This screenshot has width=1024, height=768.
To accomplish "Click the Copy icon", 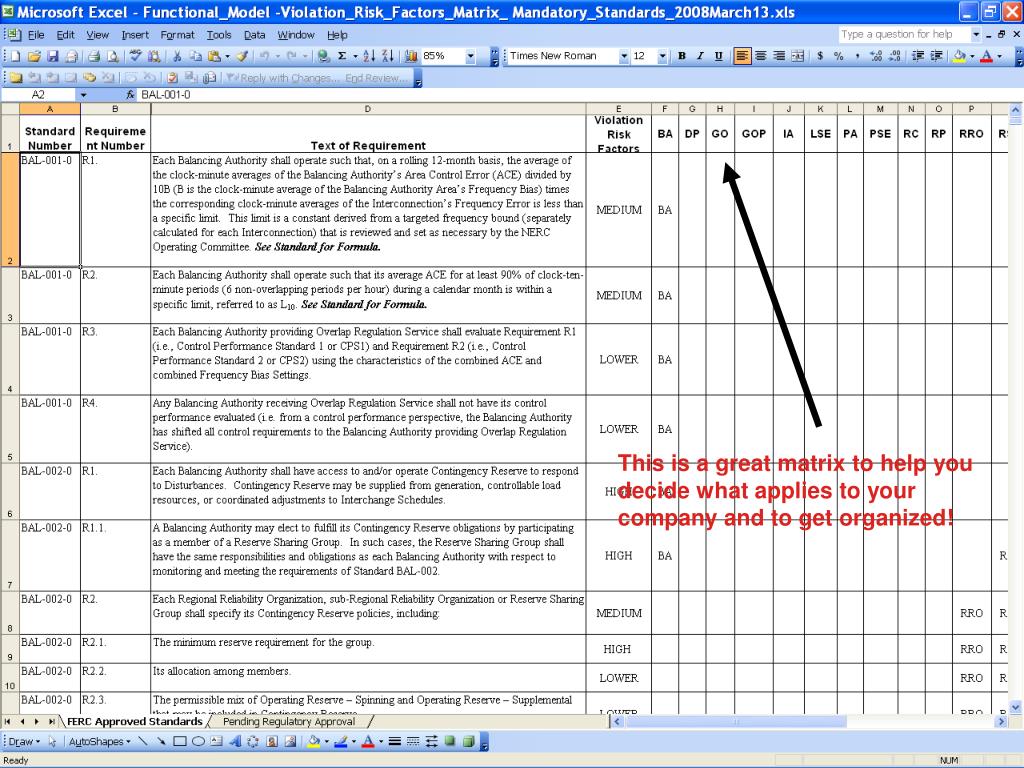I will 195,57.
